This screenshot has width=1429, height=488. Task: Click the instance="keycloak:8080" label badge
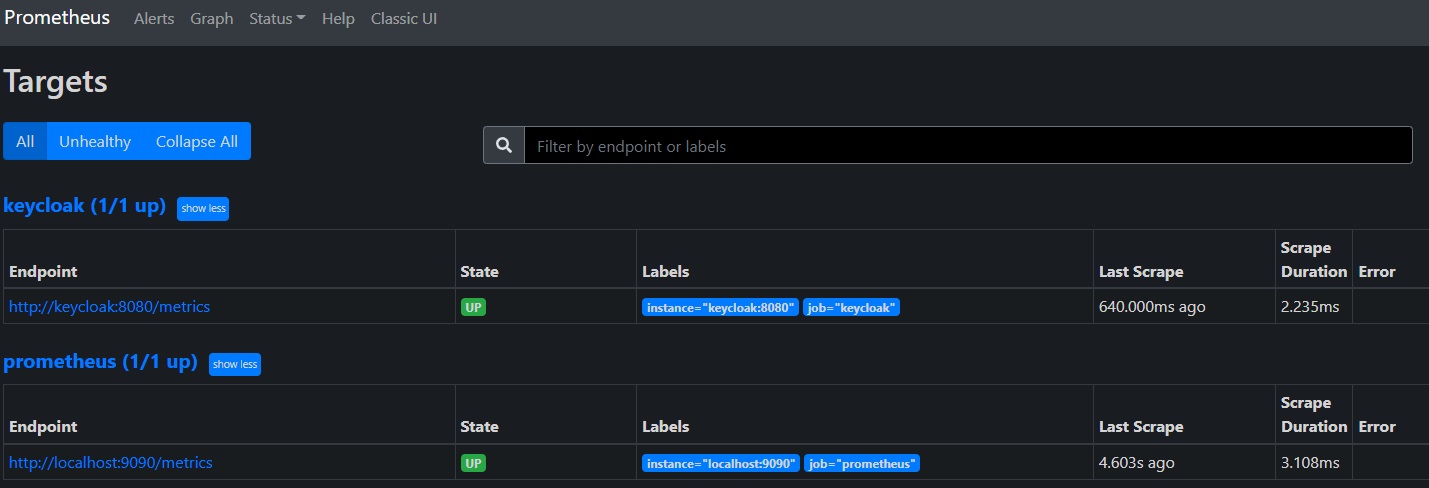click(720, 307)
